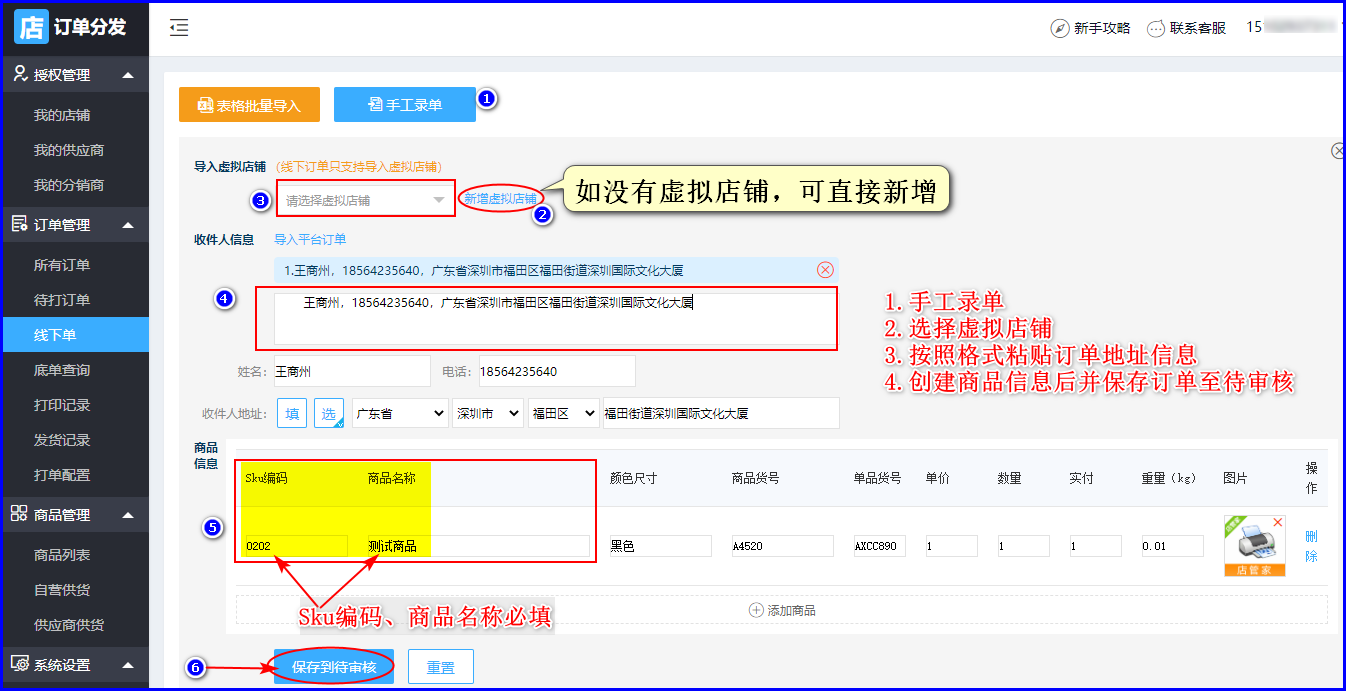This screenshot has height=691, width=1346.
Task: Click the printer product thumbnail
Action: click(x=1254, y=545)
